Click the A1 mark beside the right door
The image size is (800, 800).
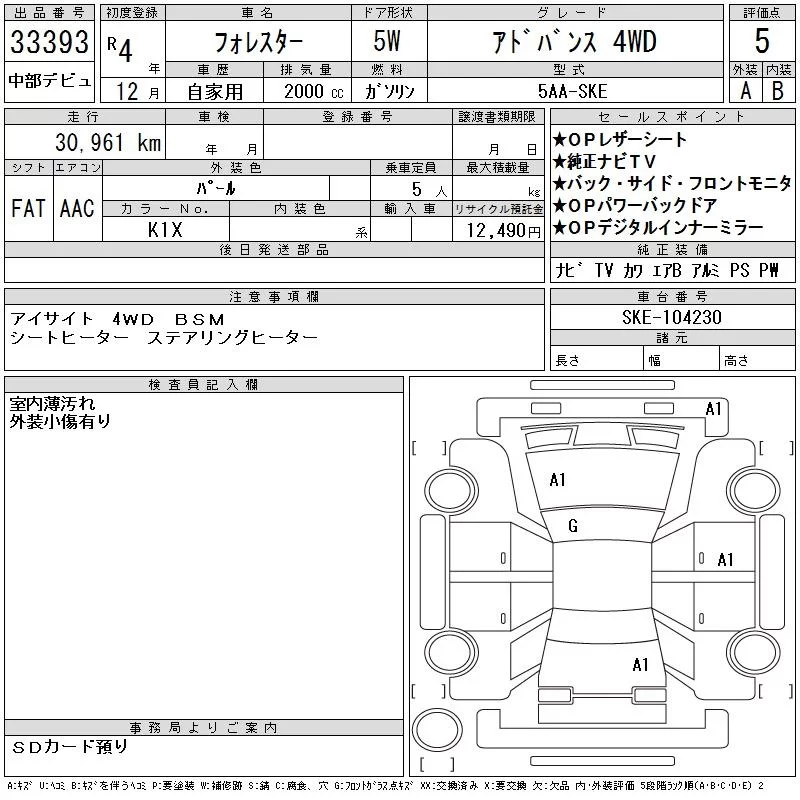pos(726,559)
